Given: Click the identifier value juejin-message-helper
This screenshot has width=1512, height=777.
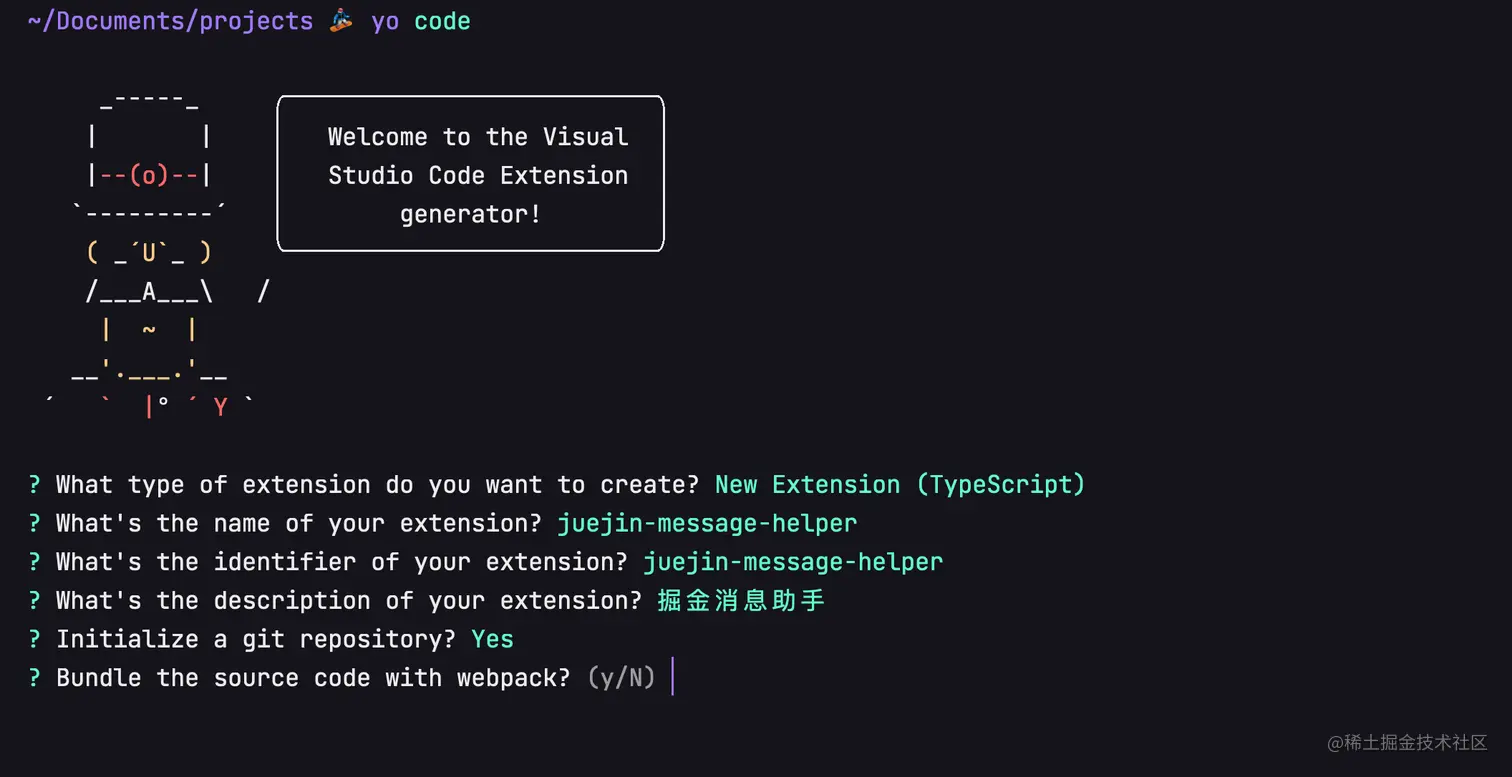Looking at the screenshot, I should coord(793,562).
